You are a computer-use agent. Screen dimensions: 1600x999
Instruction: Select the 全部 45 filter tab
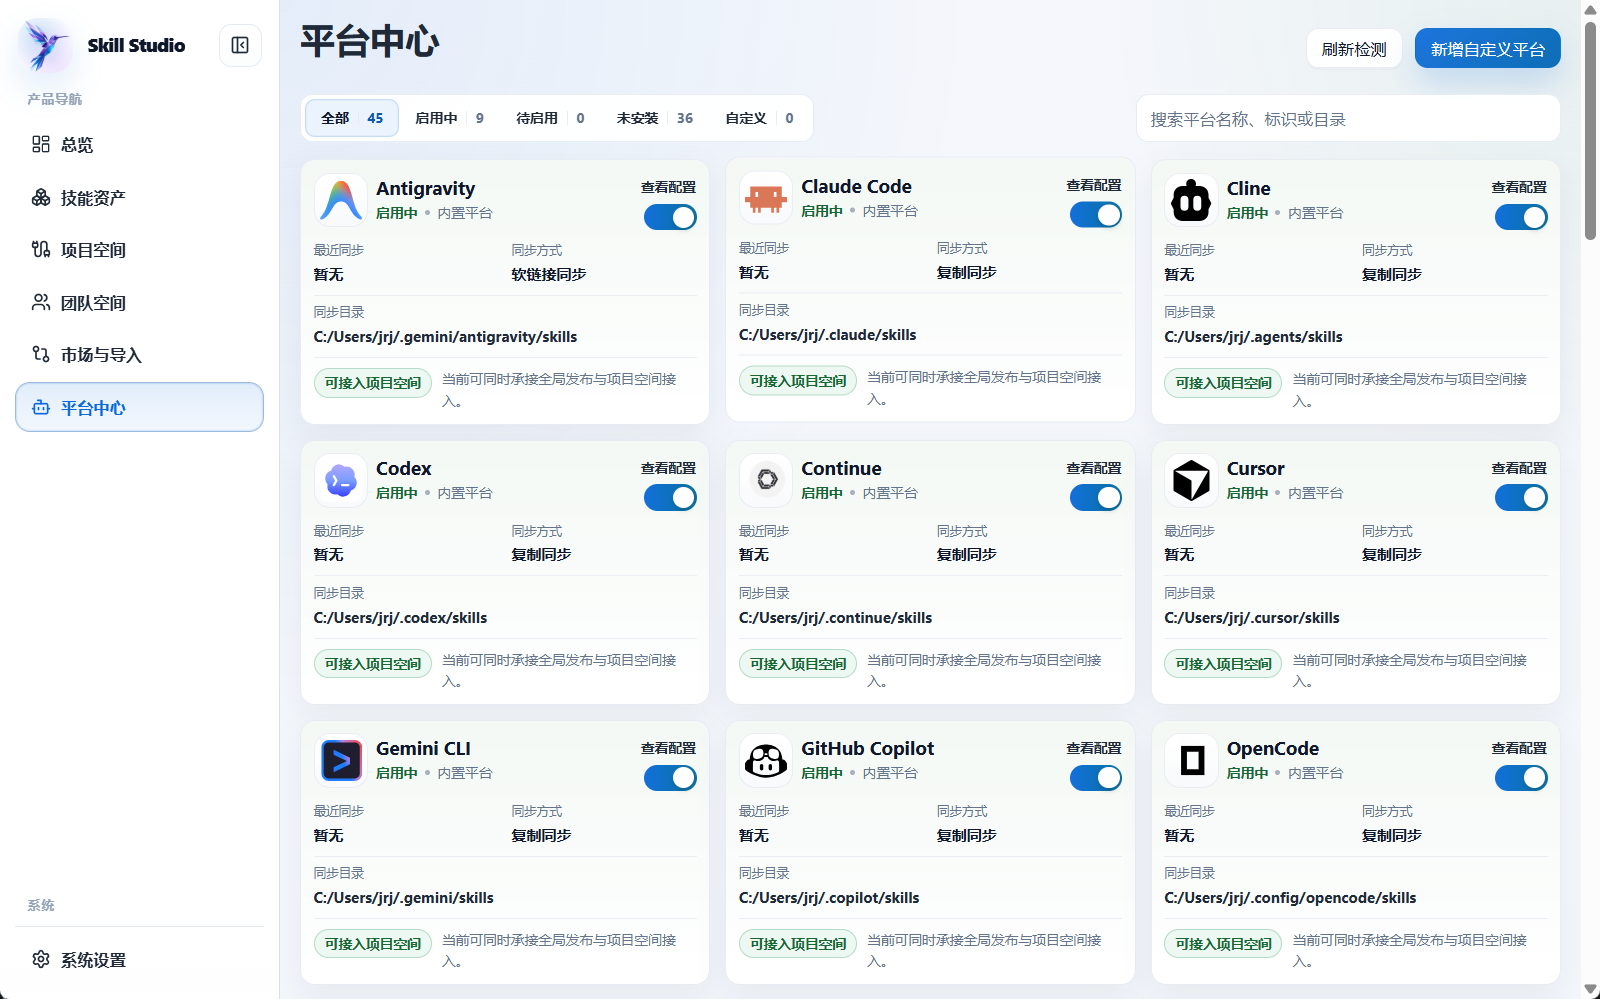point(352,118)
